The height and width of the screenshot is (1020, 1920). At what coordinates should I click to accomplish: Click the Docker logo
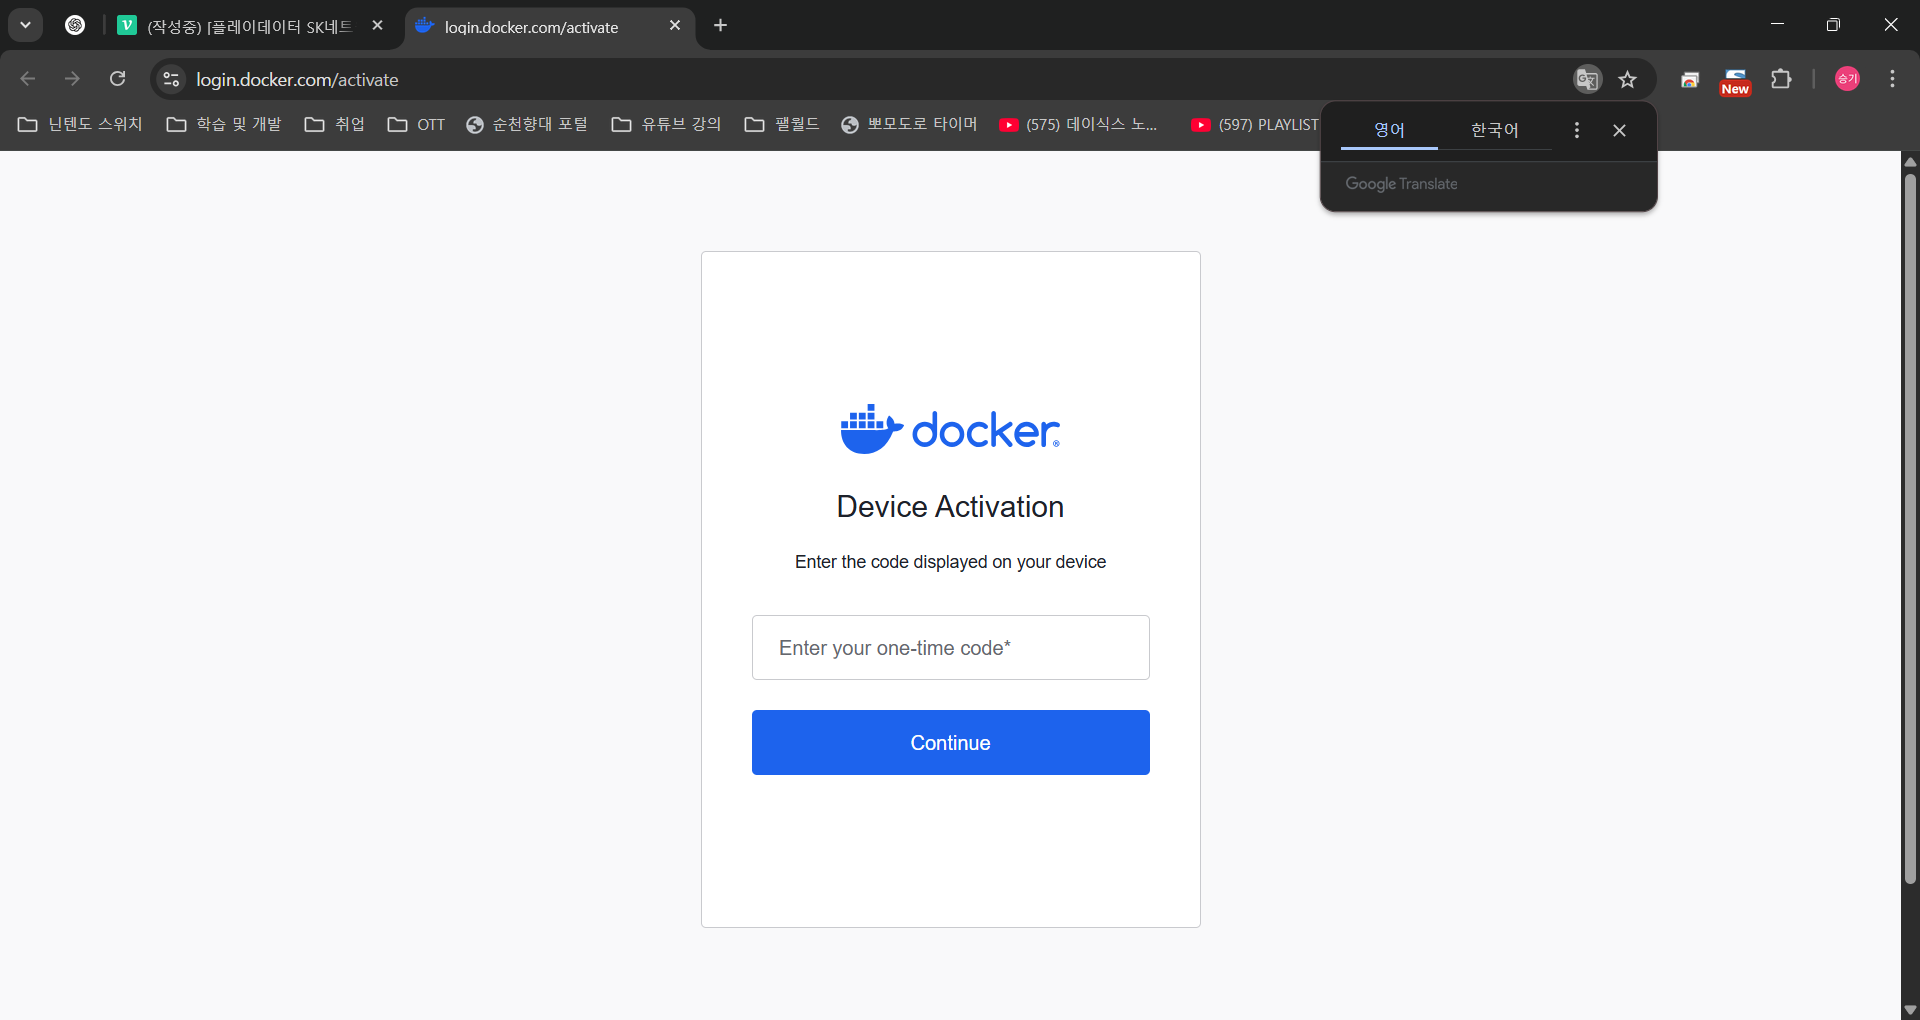(x=950, y=429)
